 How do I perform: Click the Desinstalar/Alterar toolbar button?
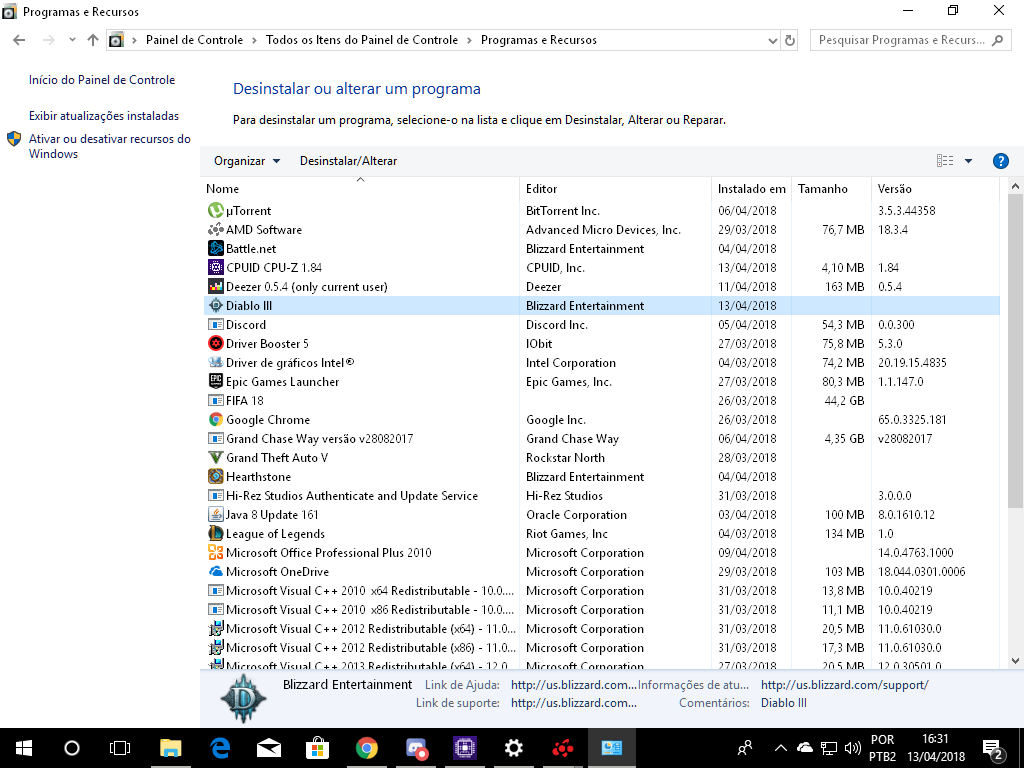tap(348, 161)
